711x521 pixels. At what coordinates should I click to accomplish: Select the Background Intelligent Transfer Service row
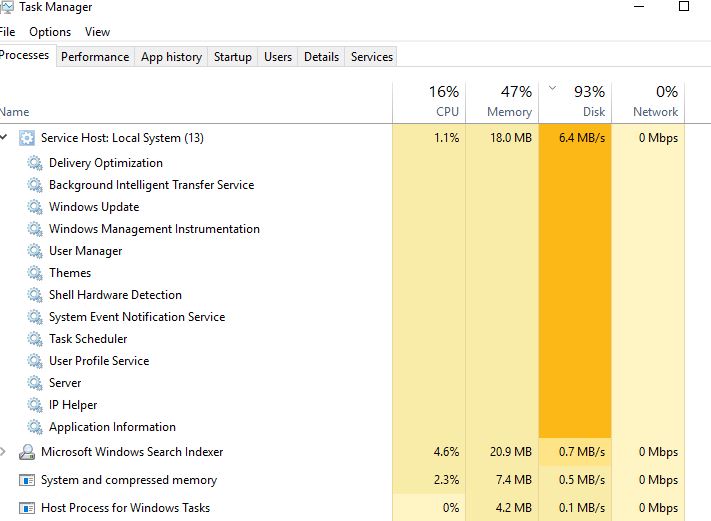(151, 185)
